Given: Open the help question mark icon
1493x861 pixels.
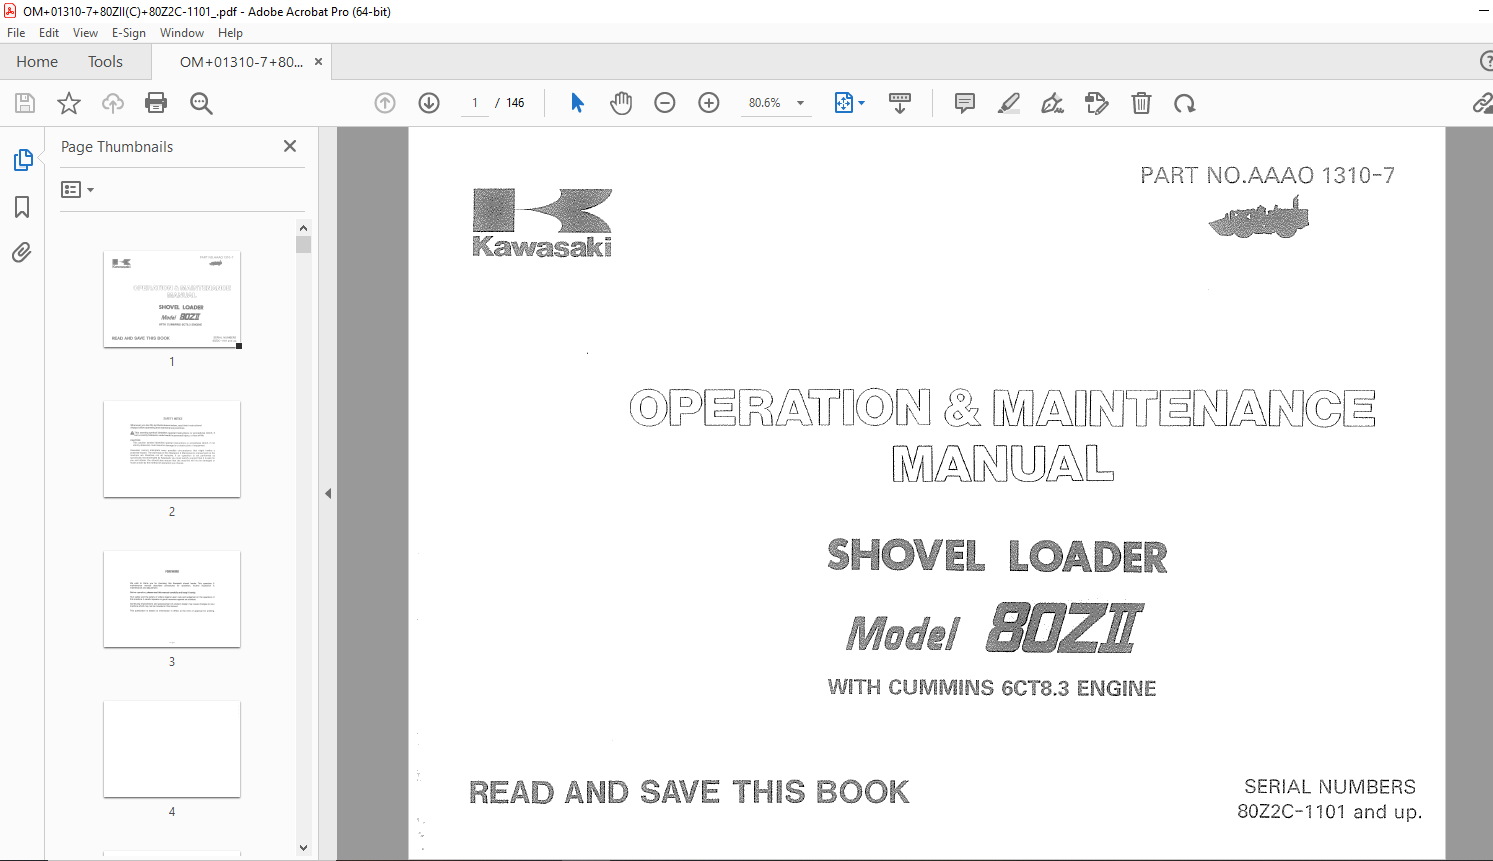Looking at the screenshot, I should [x=1486, y=61].
